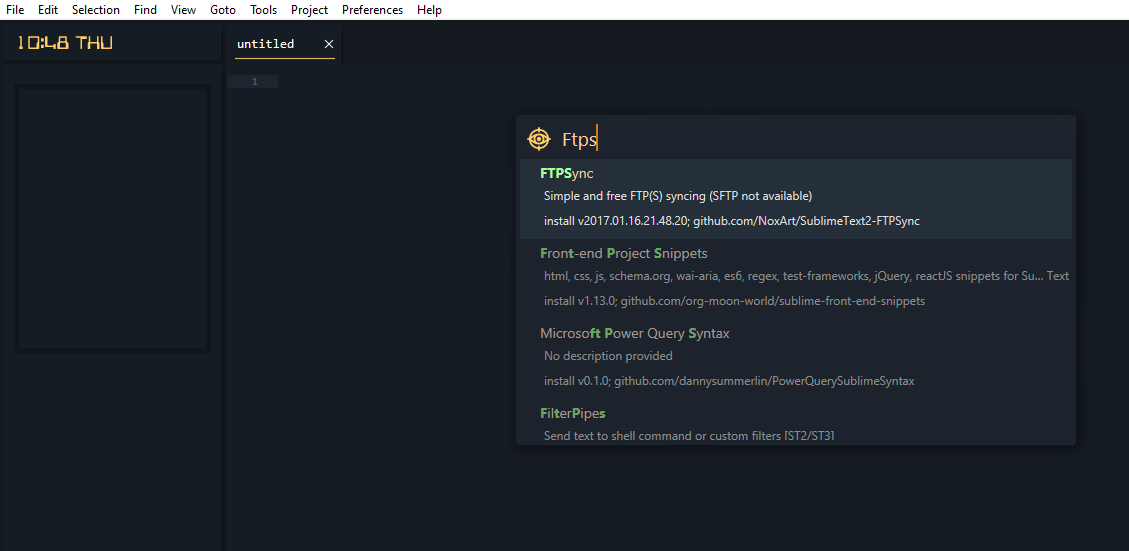Open the Preferences menu
Viewport: 1129px width, 551px height.
click(372, 10)
